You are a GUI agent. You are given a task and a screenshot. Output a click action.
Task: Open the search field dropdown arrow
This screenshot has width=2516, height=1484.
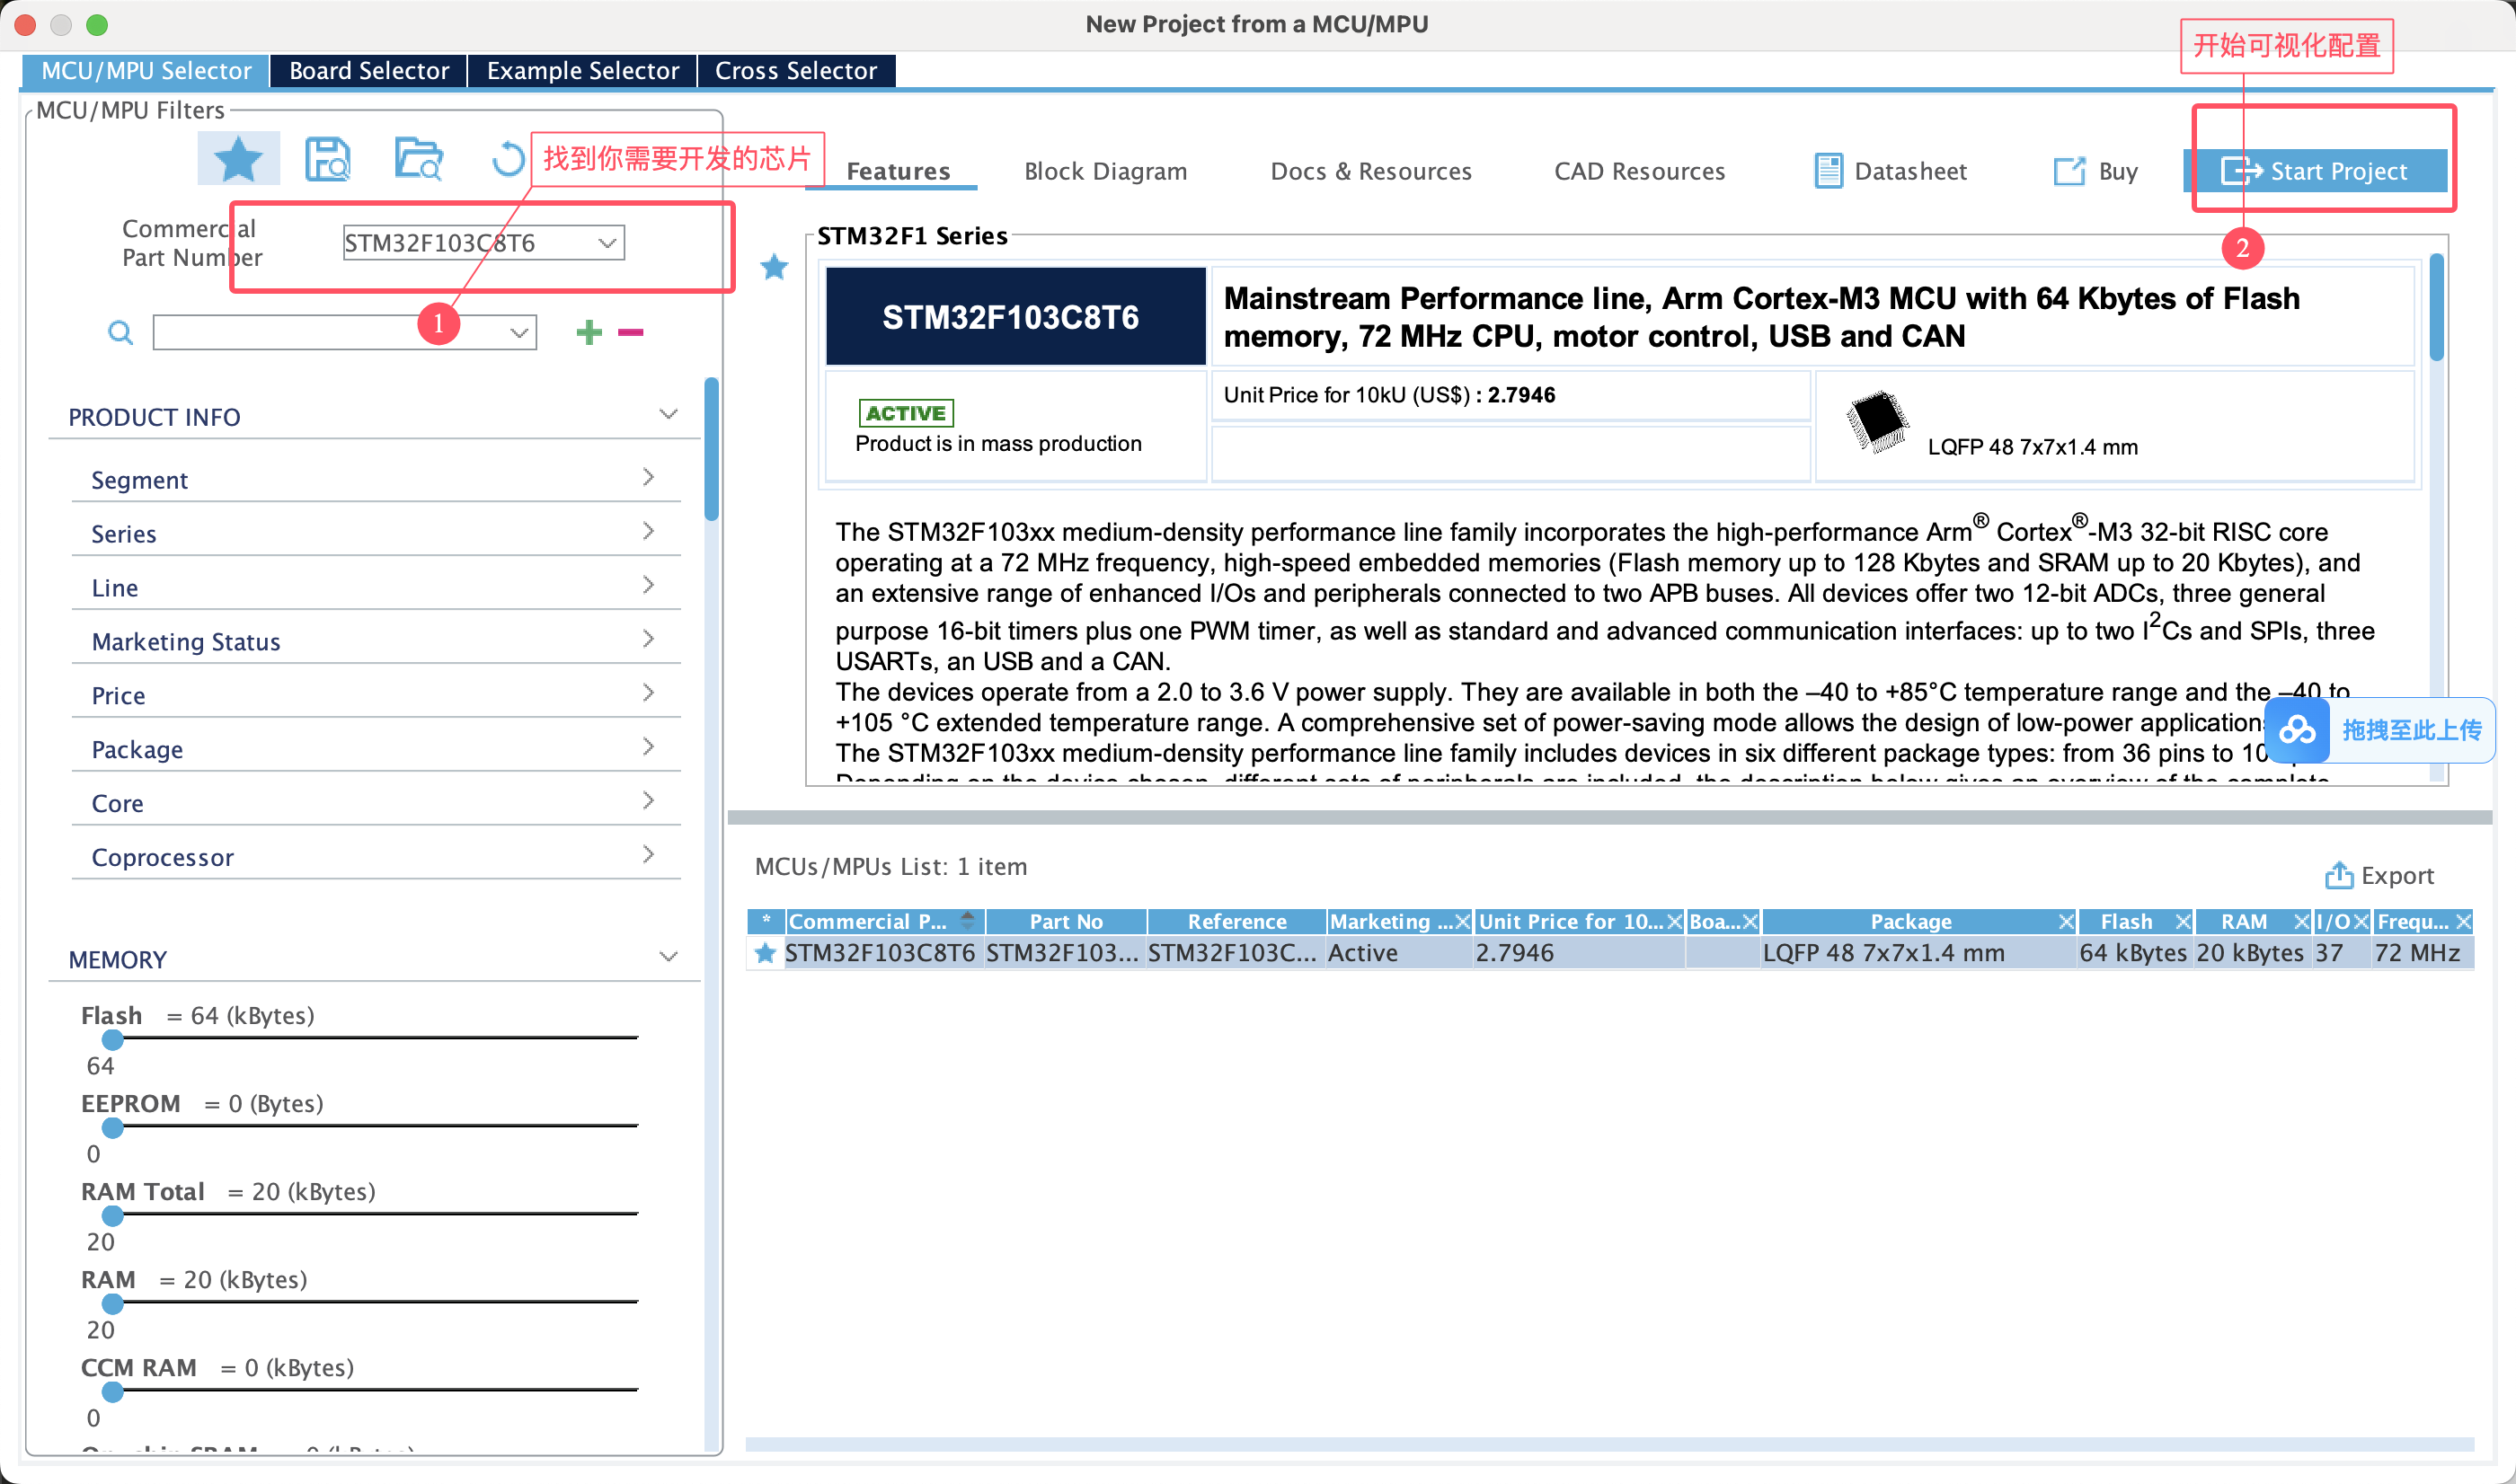518,333
